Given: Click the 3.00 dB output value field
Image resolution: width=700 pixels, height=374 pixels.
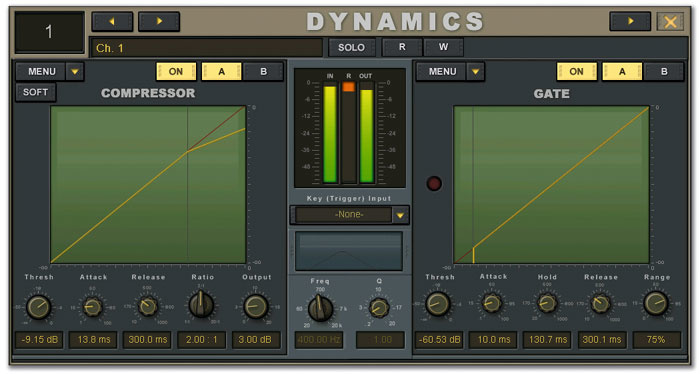Looking at the screenshot, I should tap(256, 340).
